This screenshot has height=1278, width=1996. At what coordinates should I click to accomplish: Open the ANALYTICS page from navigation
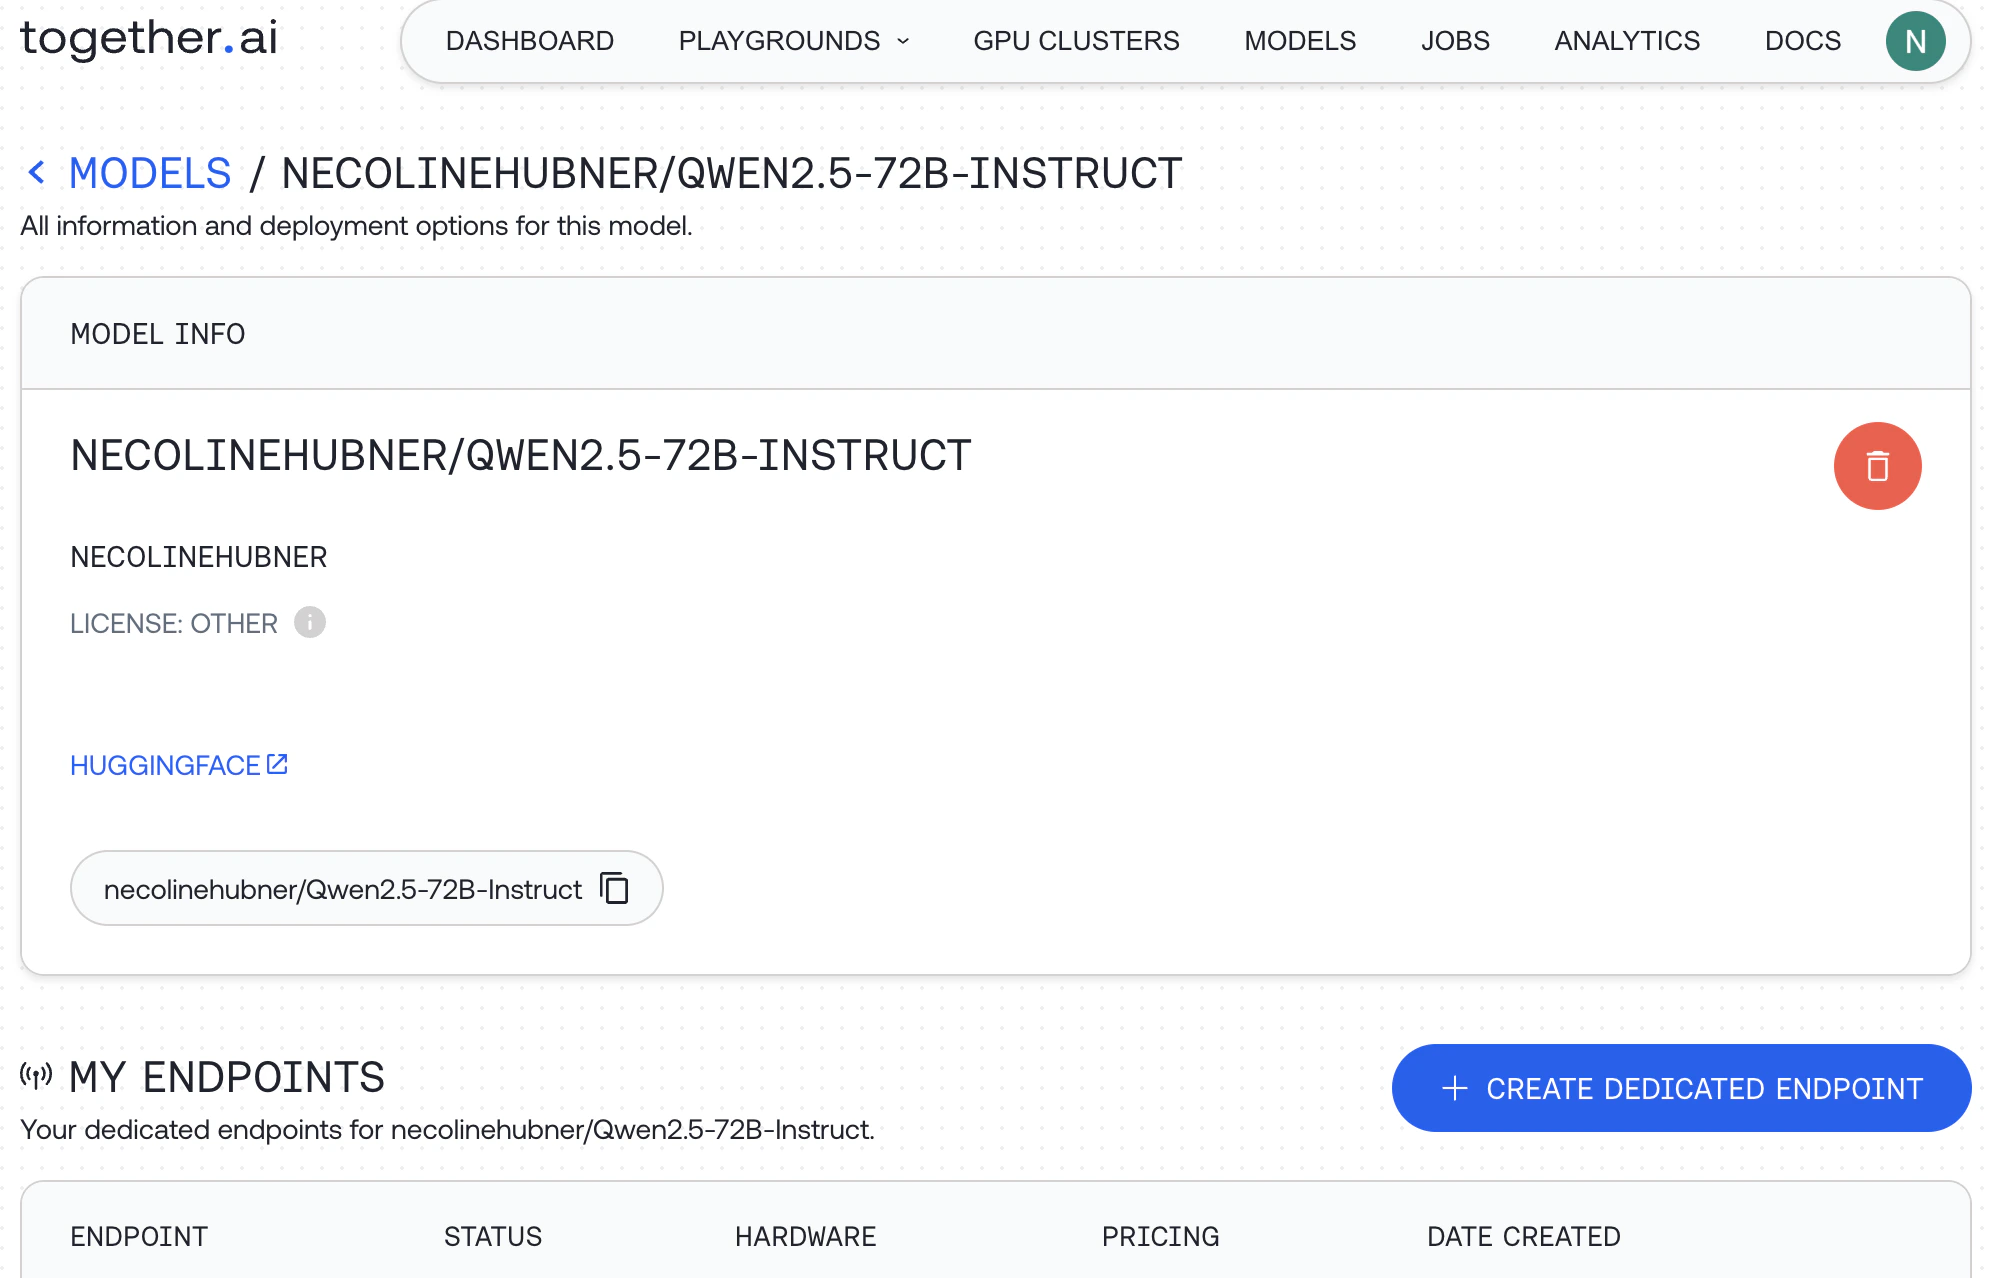[1626, 41]
